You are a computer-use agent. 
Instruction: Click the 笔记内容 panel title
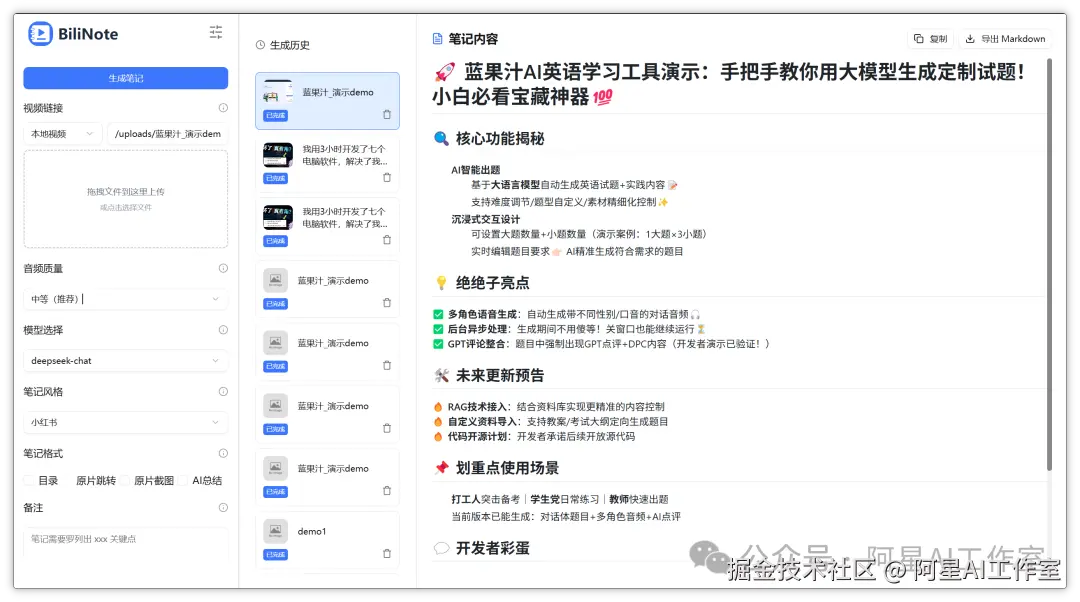[x=472, y=39]
